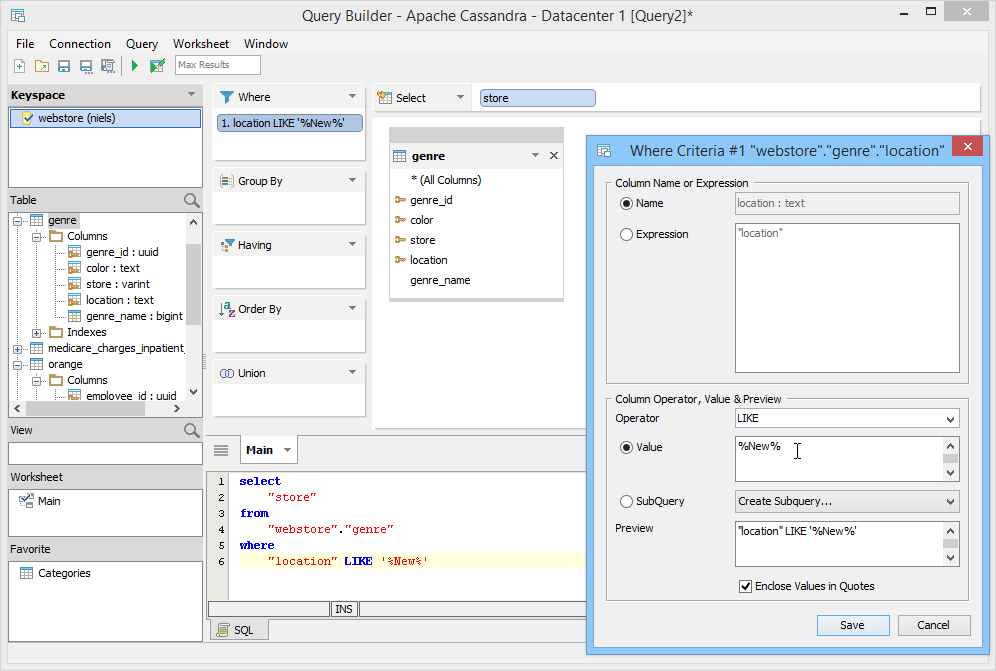Toggle Enclose Values in Quotes checkbox
996x671 pixels.
(x=746, y=586)
